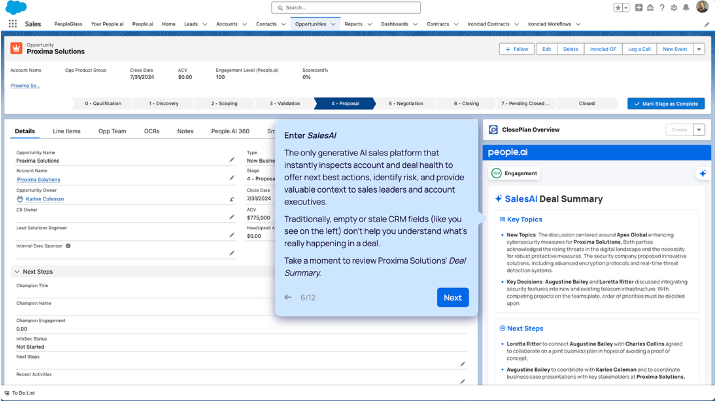This screenshot has height=402, width=716.
Task: Switch to the Line Items tab
Action: pos(66,131)
